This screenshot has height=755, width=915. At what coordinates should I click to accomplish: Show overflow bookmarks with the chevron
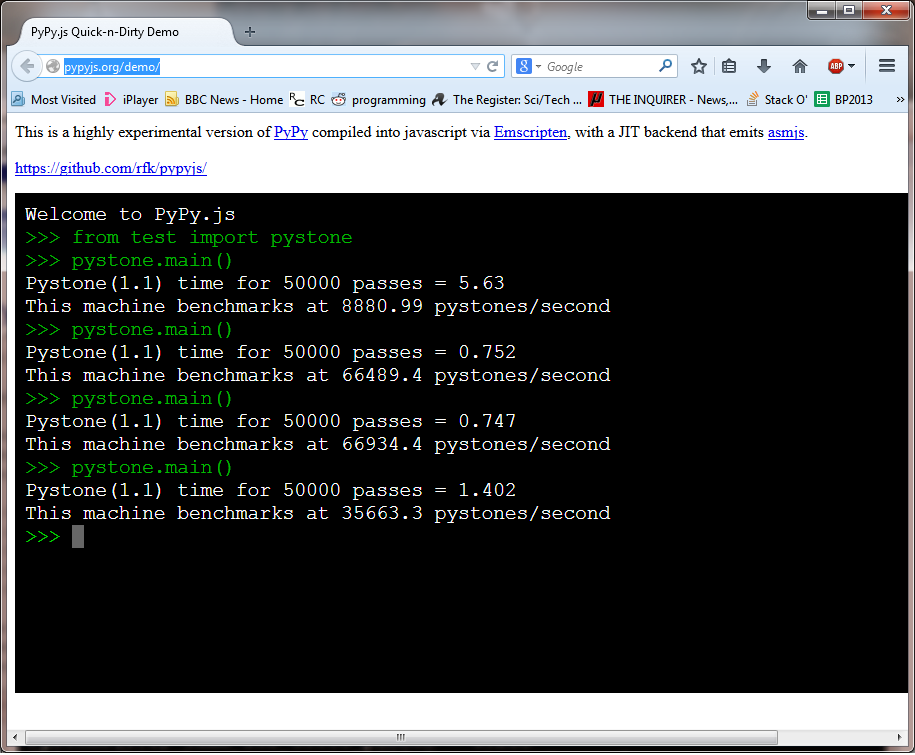pos(899,100)
